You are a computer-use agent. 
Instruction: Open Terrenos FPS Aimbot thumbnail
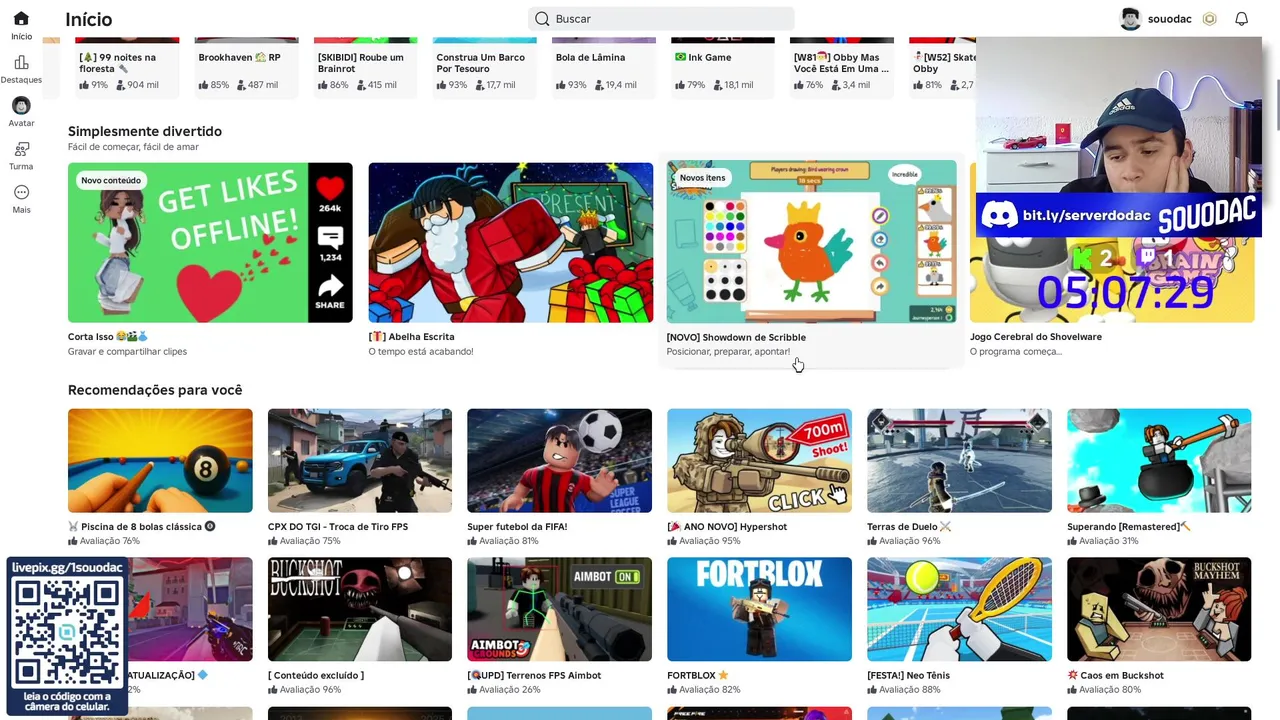559,609
